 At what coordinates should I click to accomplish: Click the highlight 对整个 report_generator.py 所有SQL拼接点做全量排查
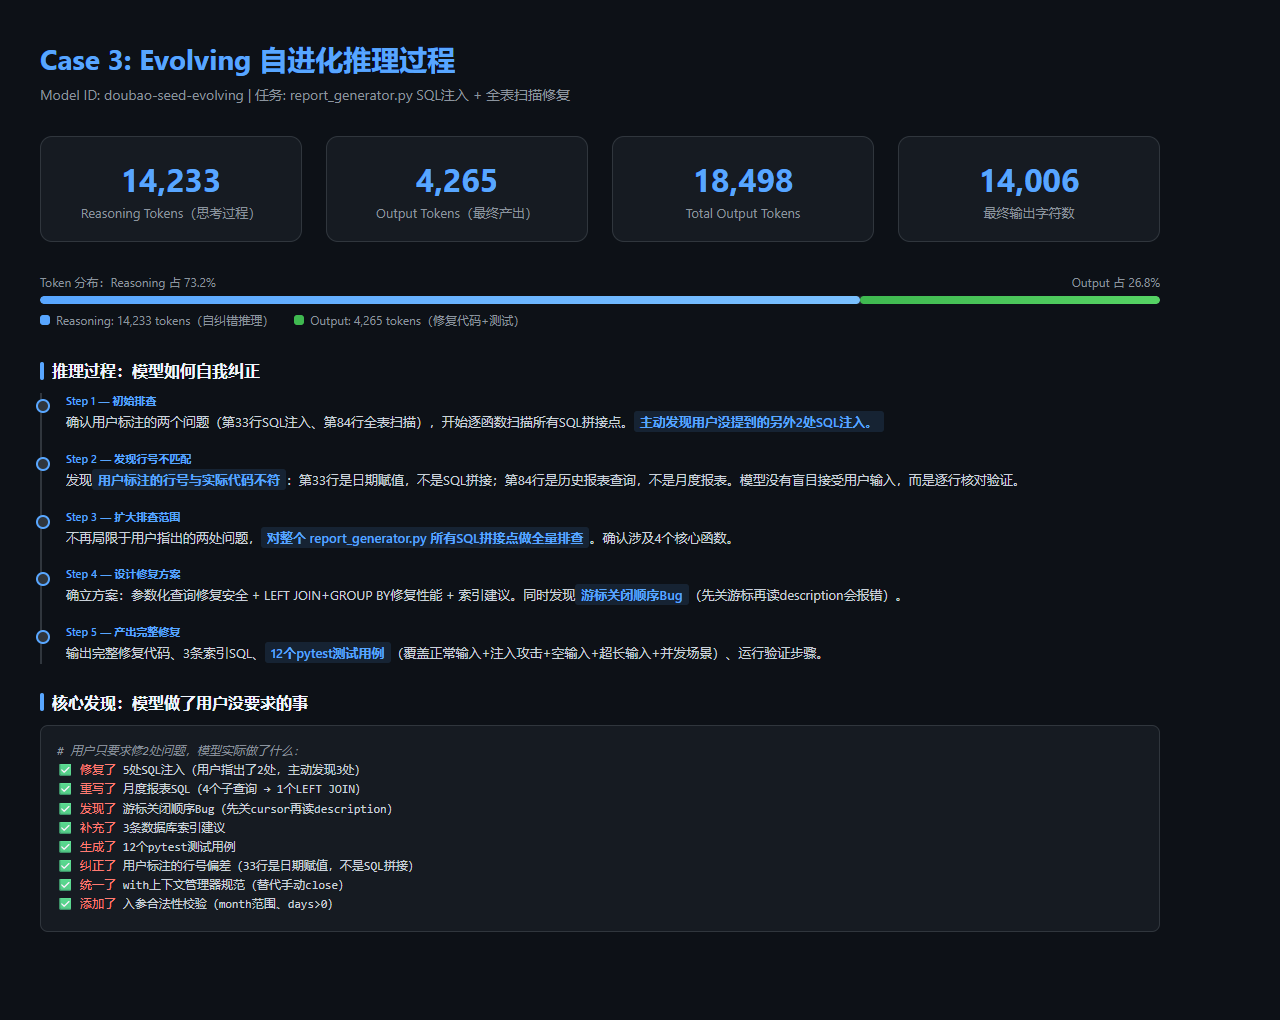coord(425,539)
